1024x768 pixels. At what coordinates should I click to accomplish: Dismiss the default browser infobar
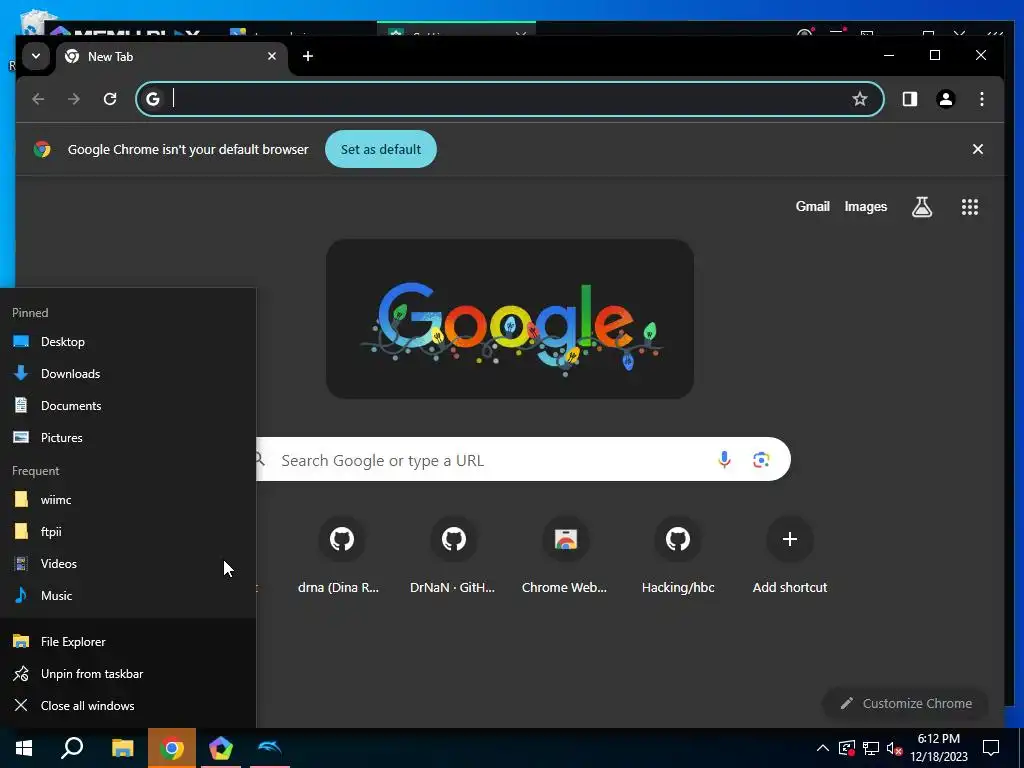pyautogui.click(x=978, y=149)
